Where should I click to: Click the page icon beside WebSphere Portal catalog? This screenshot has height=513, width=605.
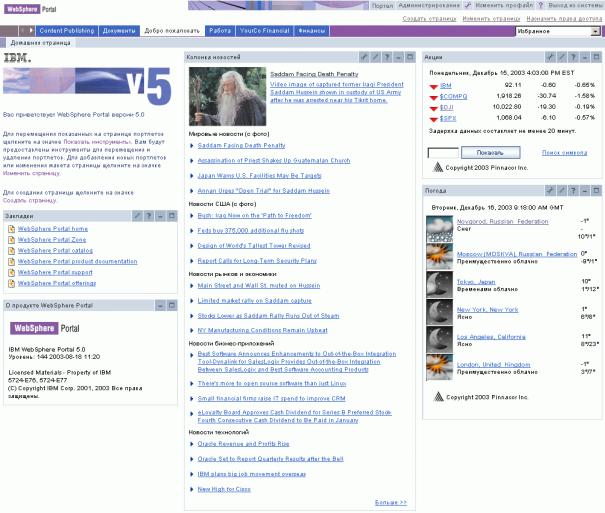point(12,251)
